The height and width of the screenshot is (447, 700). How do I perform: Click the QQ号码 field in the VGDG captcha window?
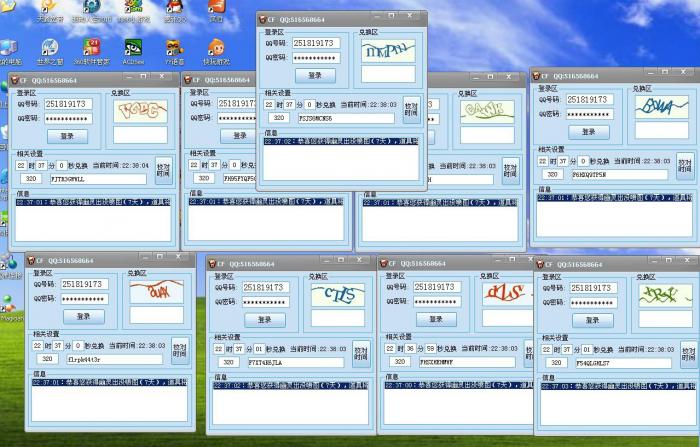pos(68,104)
